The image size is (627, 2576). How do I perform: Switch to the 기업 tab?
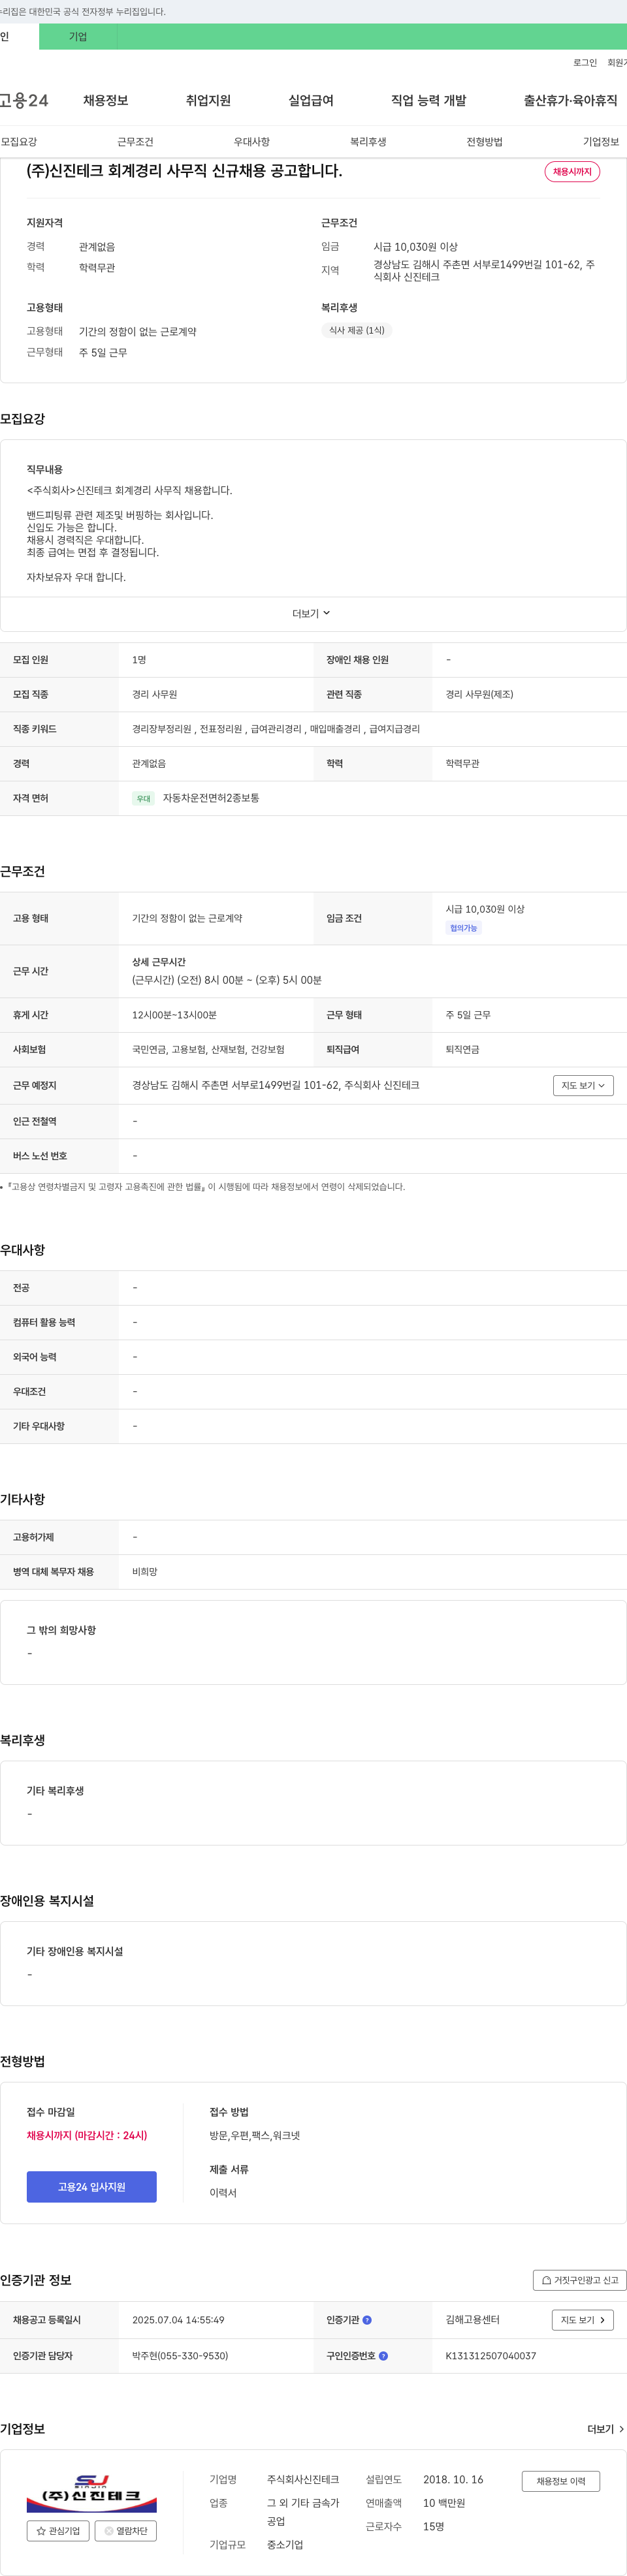click(78, 37)
